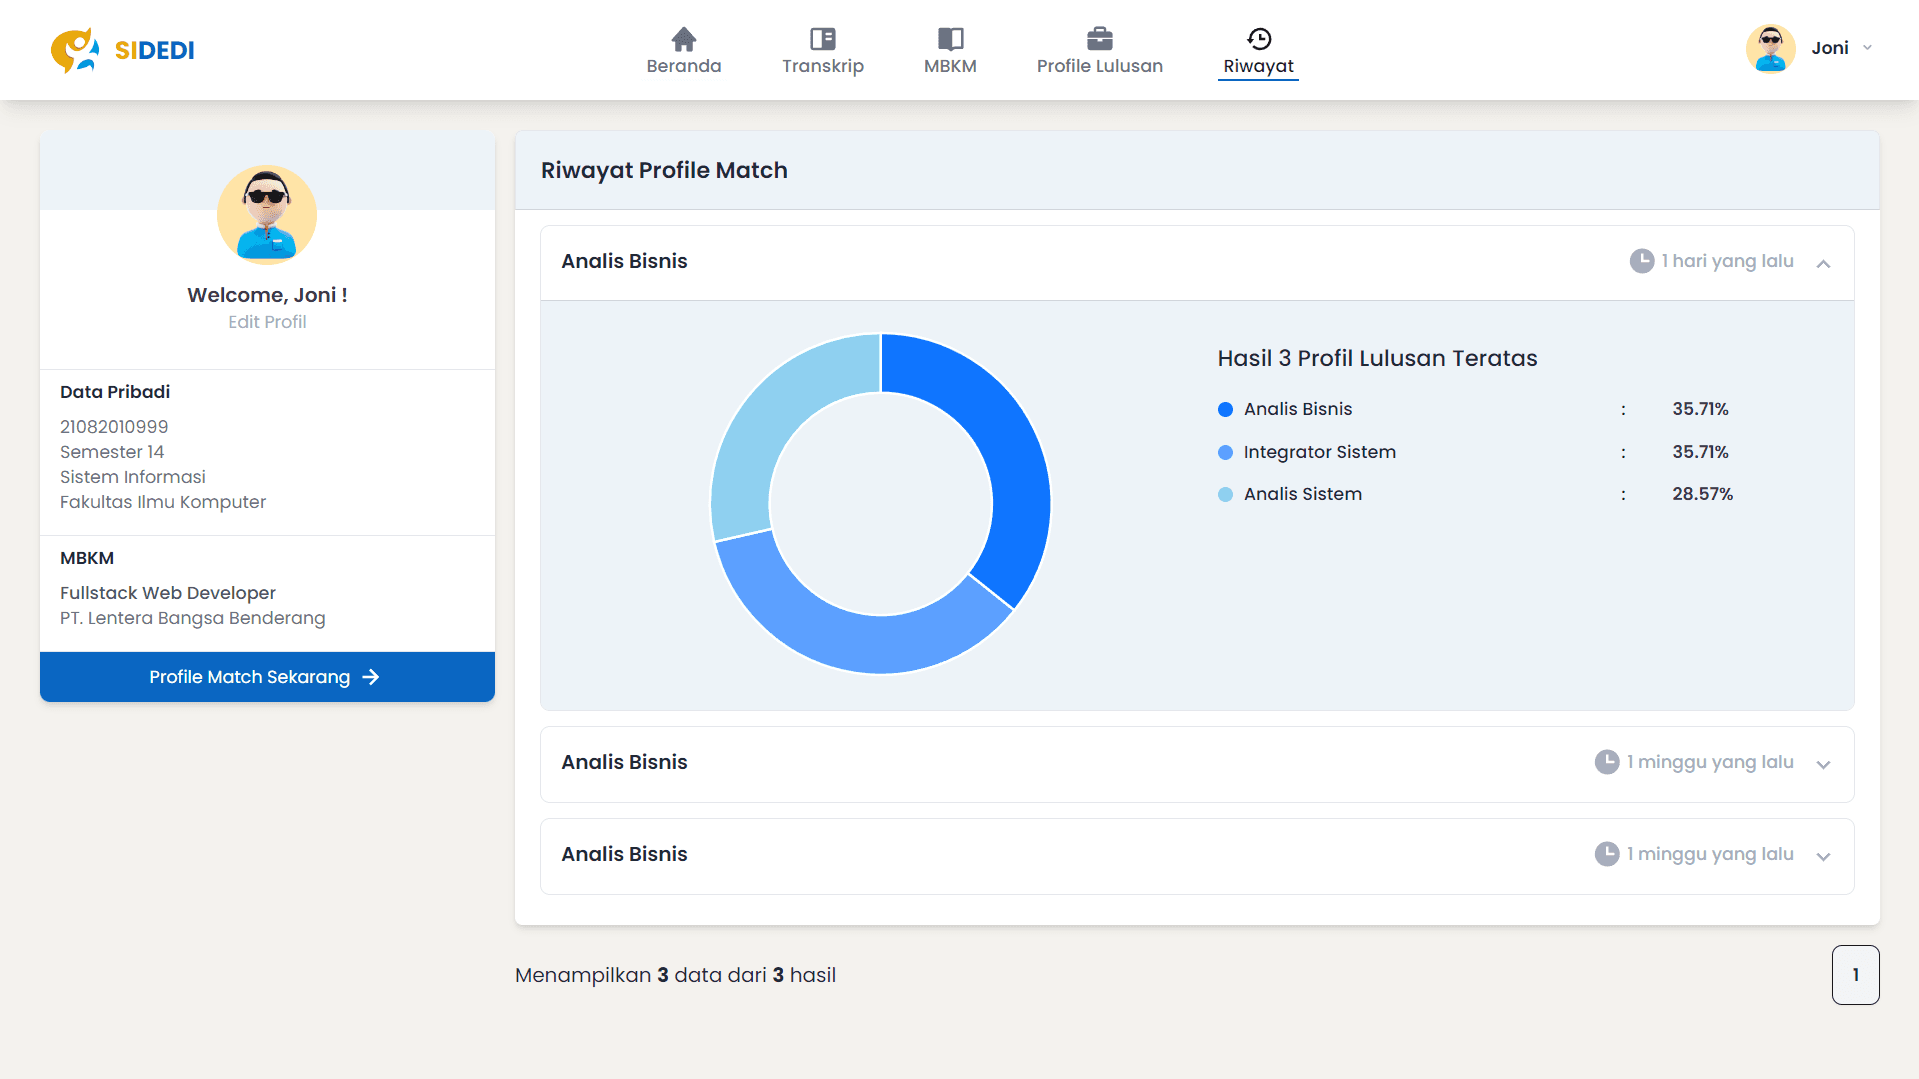Click the Profile Lulusan briefcase icon

[1099, 39]
